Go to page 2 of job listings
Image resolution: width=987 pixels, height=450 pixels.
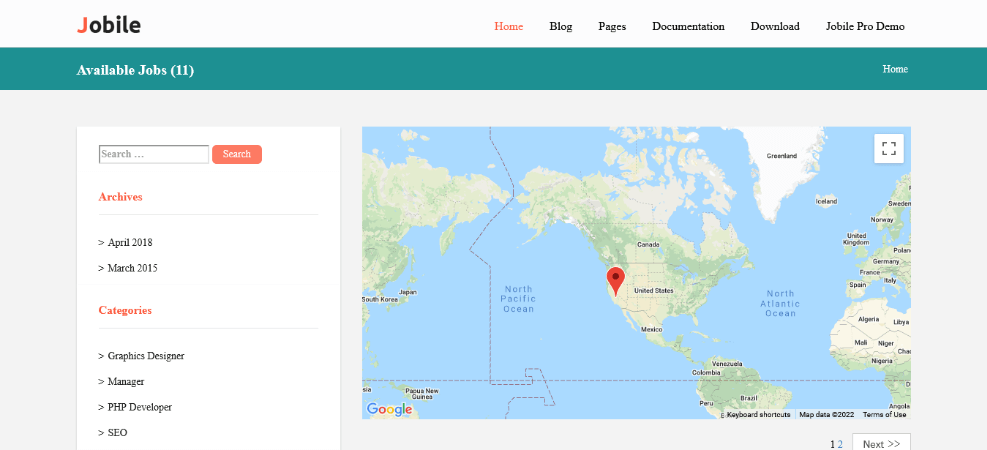point(840,444)
